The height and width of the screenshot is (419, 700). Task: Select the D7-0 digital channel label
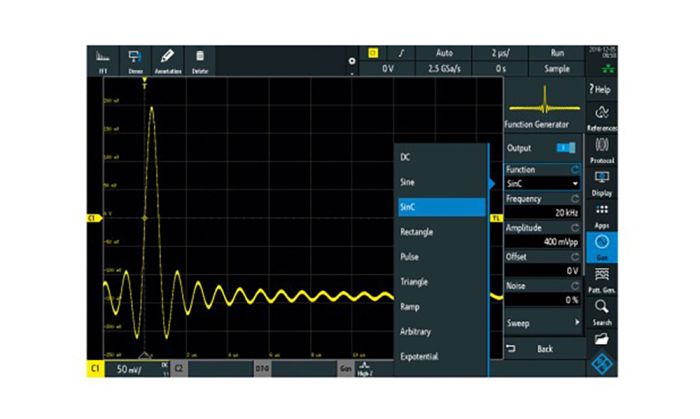click(x=262, y=369)
